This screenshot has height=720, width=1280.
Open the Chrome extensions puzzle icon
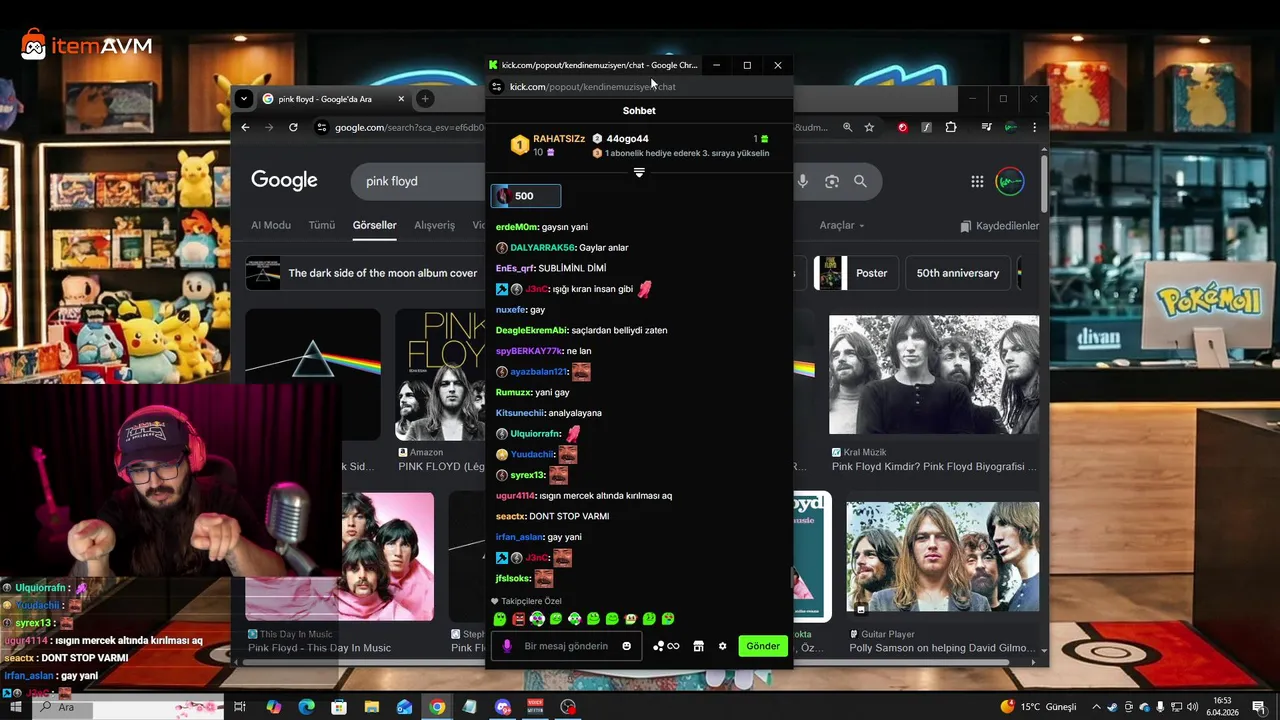click(x=951, y=127)
